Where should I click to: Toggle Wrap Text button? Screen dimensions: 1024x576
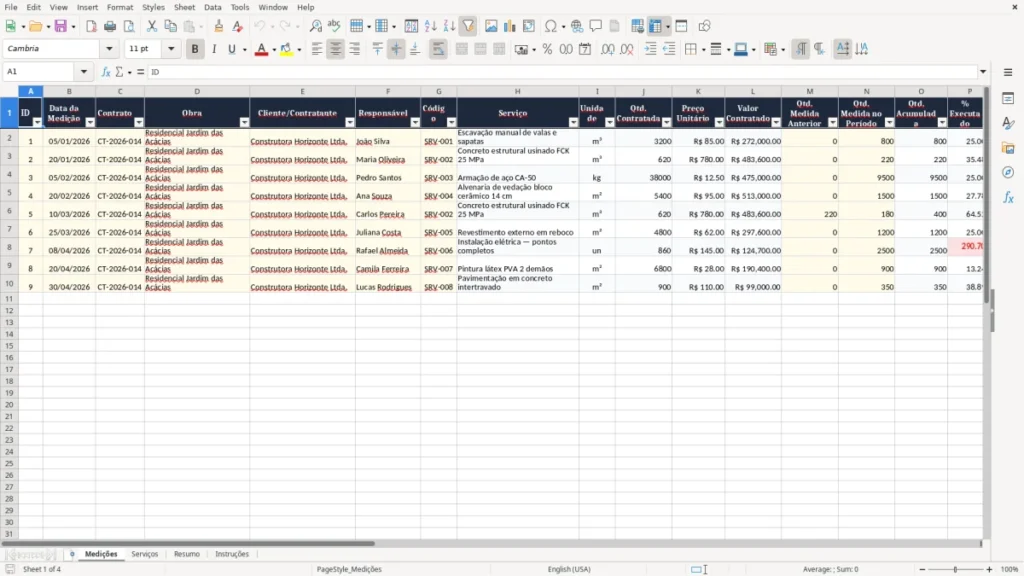pos(438,49)
